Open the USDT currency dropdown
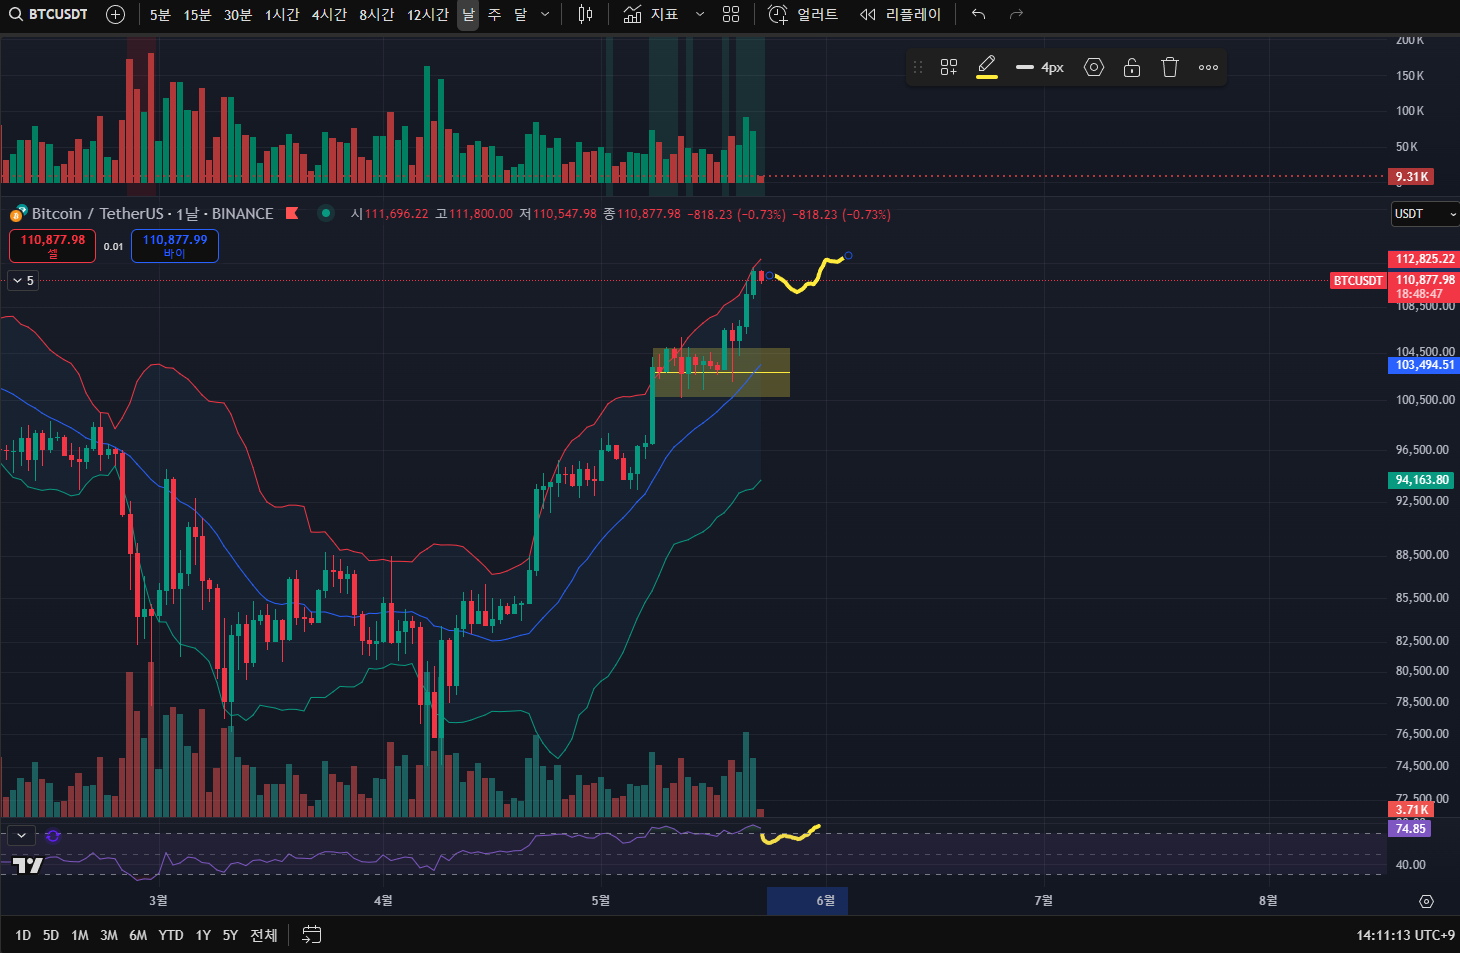This screenshot has width=1460, height=953. 1424,214
